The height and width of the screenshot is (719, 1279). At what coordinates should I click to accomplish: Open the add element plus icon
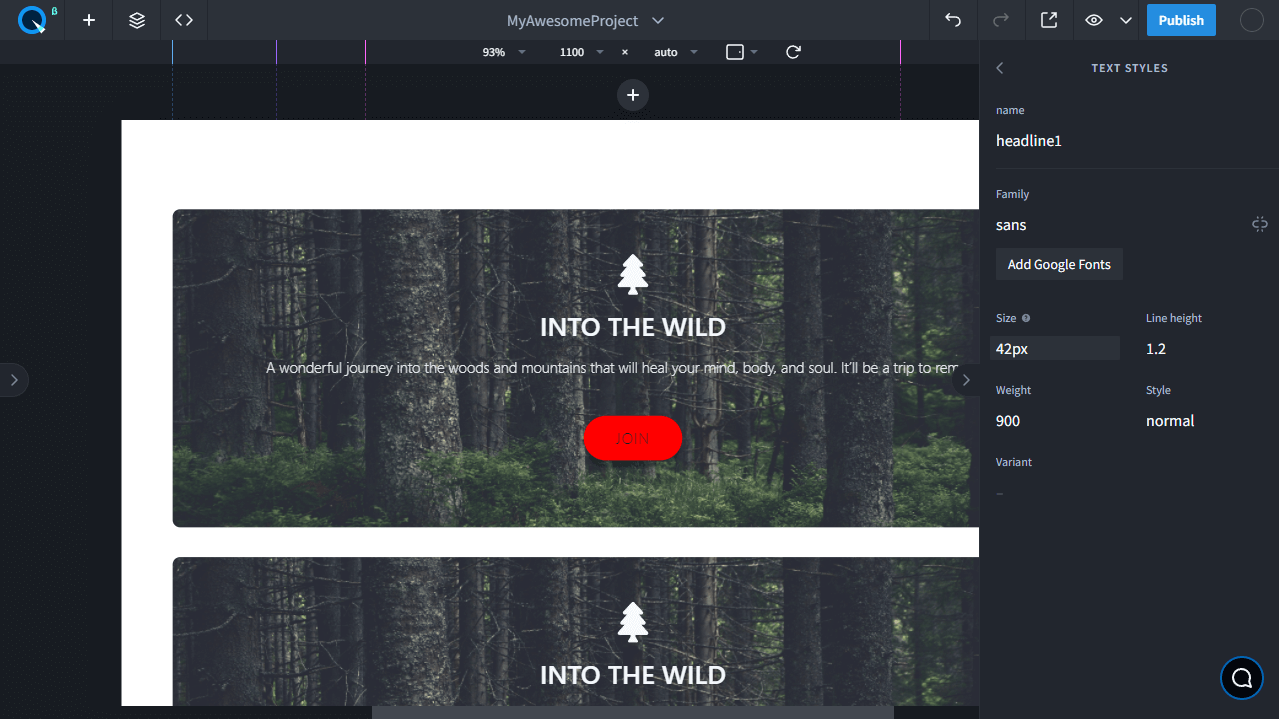point(89,20)
